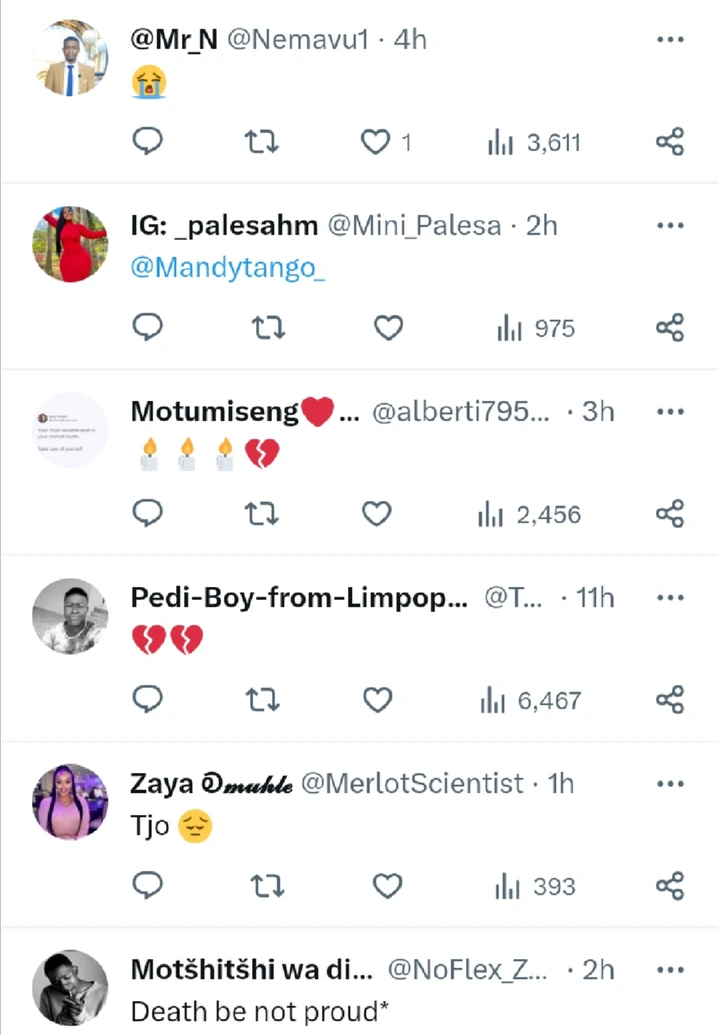
Task: Like the tweet by @Mini_Palesa
Action: (x=388, y=328)
